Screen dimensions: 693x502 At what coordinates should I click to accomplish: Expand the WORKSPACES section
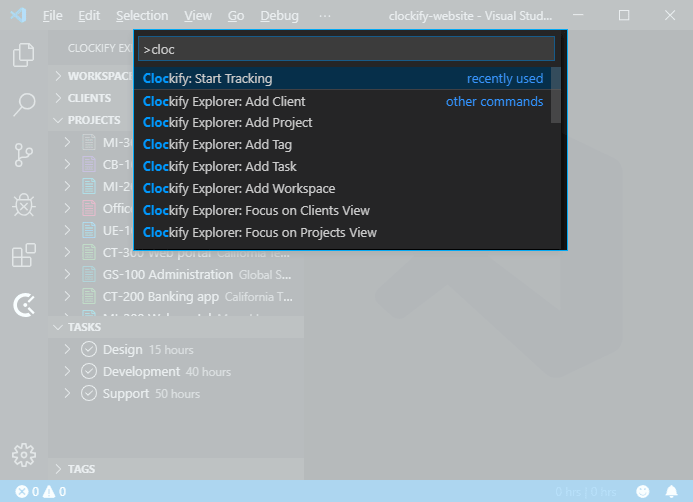tap(58, 76)
